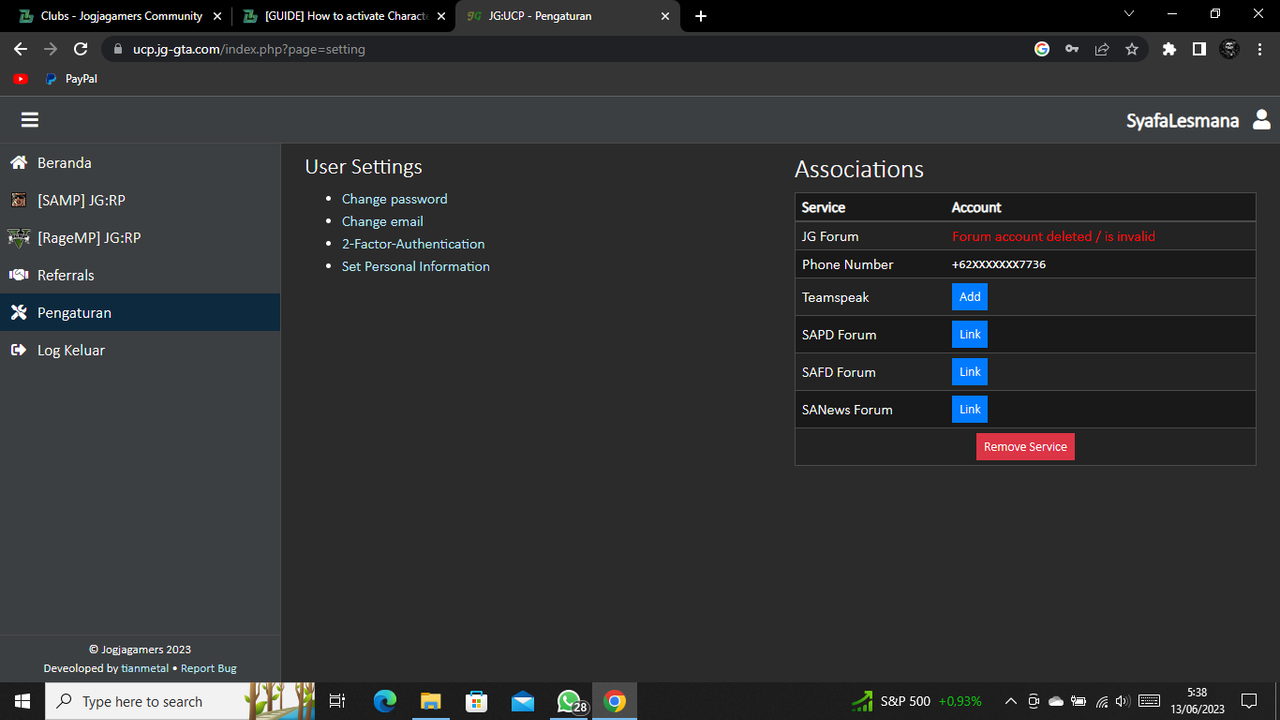Open the Set Personal Information link
Viewport: 1280px width, 720px height.
pyautogui.click(x=416, y=266)
